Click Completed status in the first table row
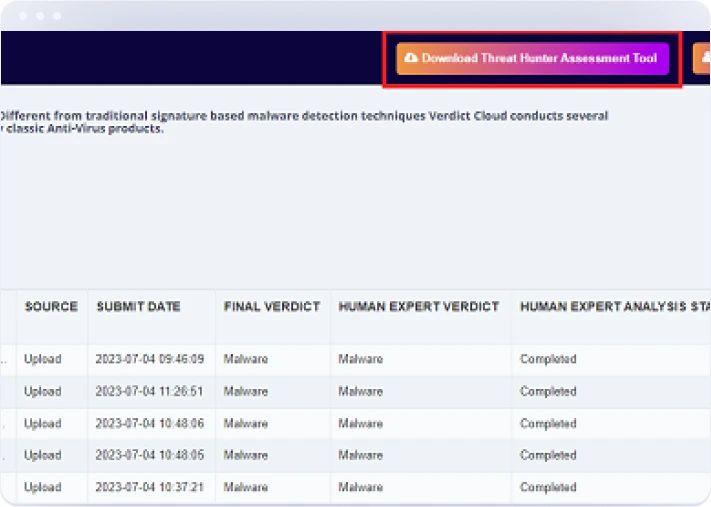This screenshot has height=507, width=711. pos(548,359)
